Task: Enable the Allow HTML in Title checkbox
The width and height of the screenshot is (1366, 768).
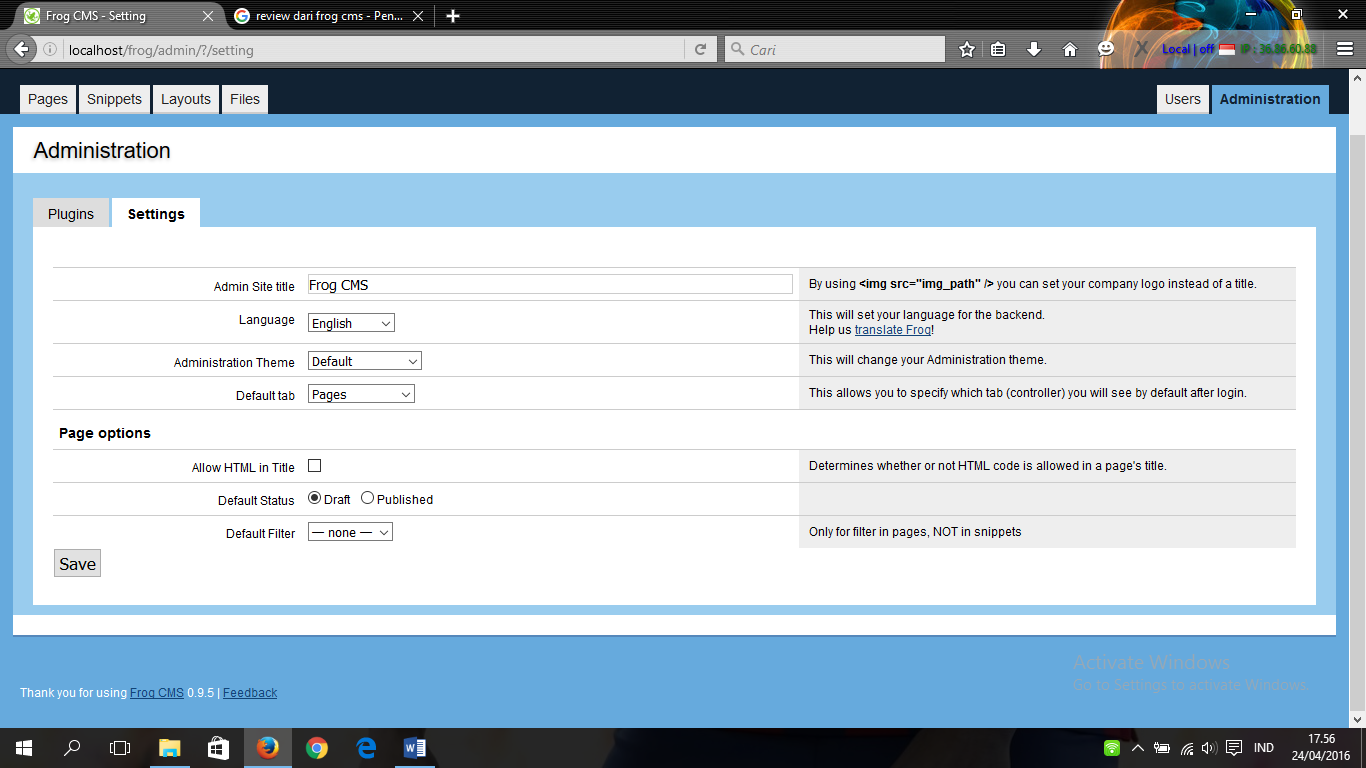Action: pos(314,466)
